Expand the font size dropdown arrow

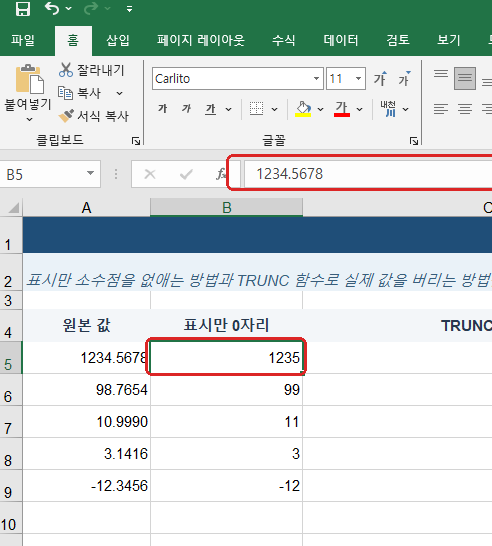pos(358,78)
